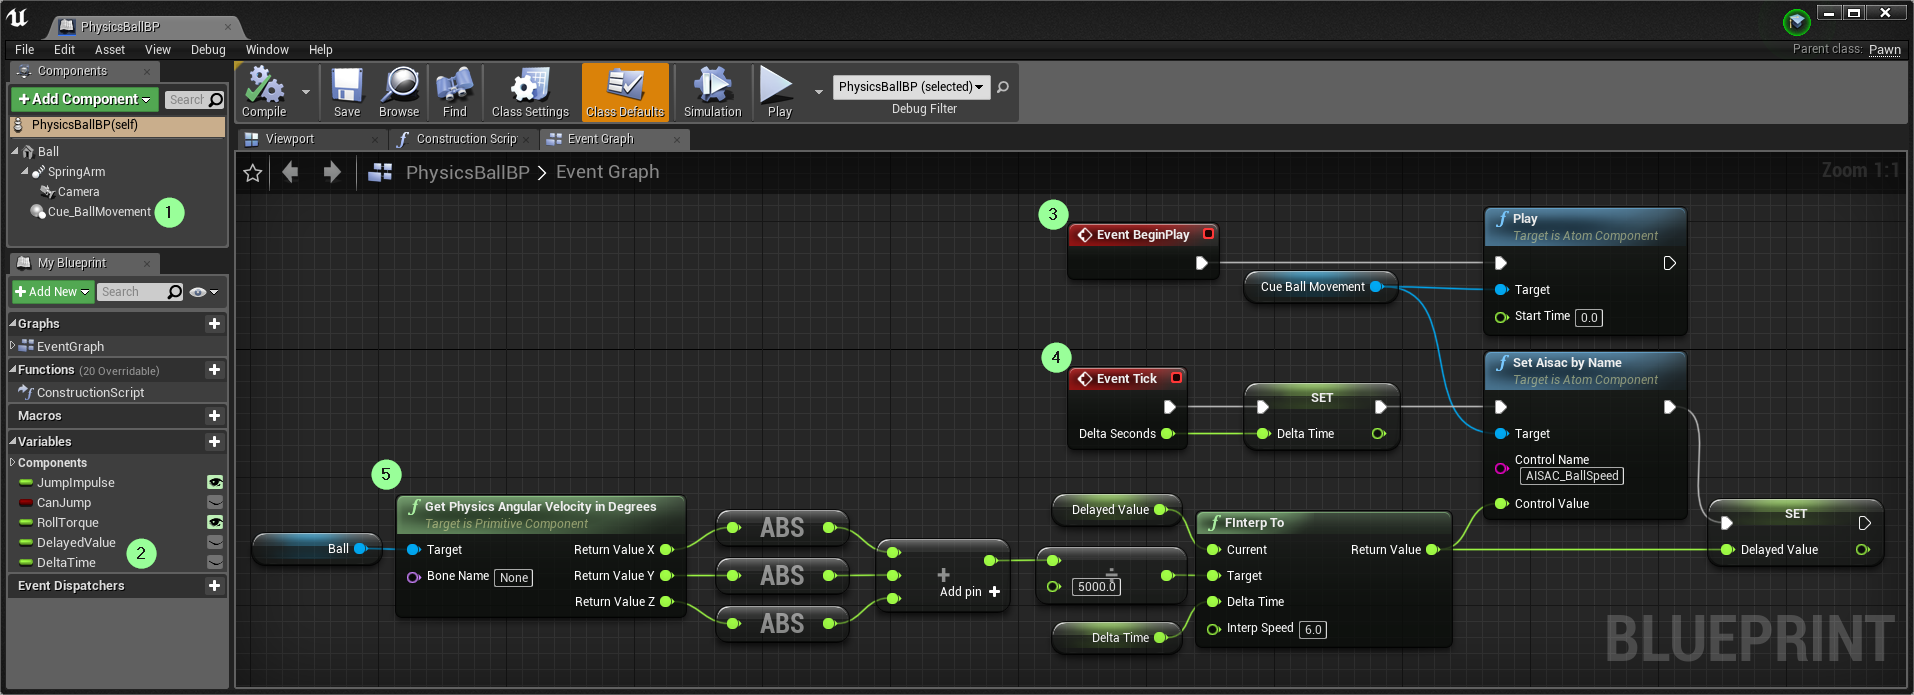Open the Window menu

(267, 50)
